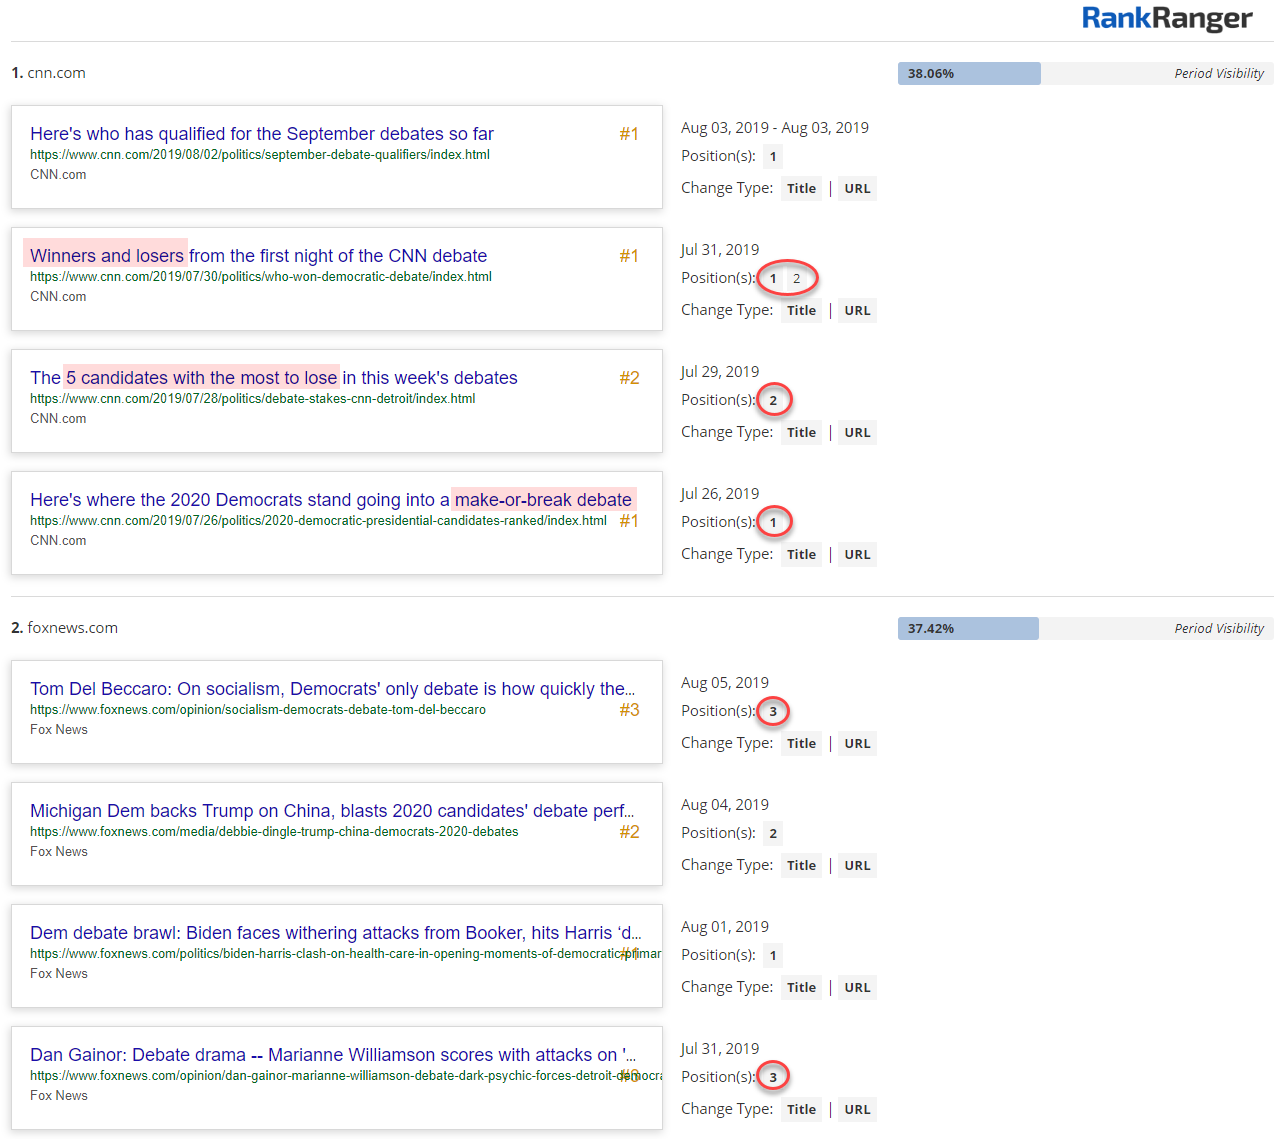The image size is (1275, 1139).
Task: Click the debbie-dingle-trump-china Fox News URL
Action: tap(274, 832)
